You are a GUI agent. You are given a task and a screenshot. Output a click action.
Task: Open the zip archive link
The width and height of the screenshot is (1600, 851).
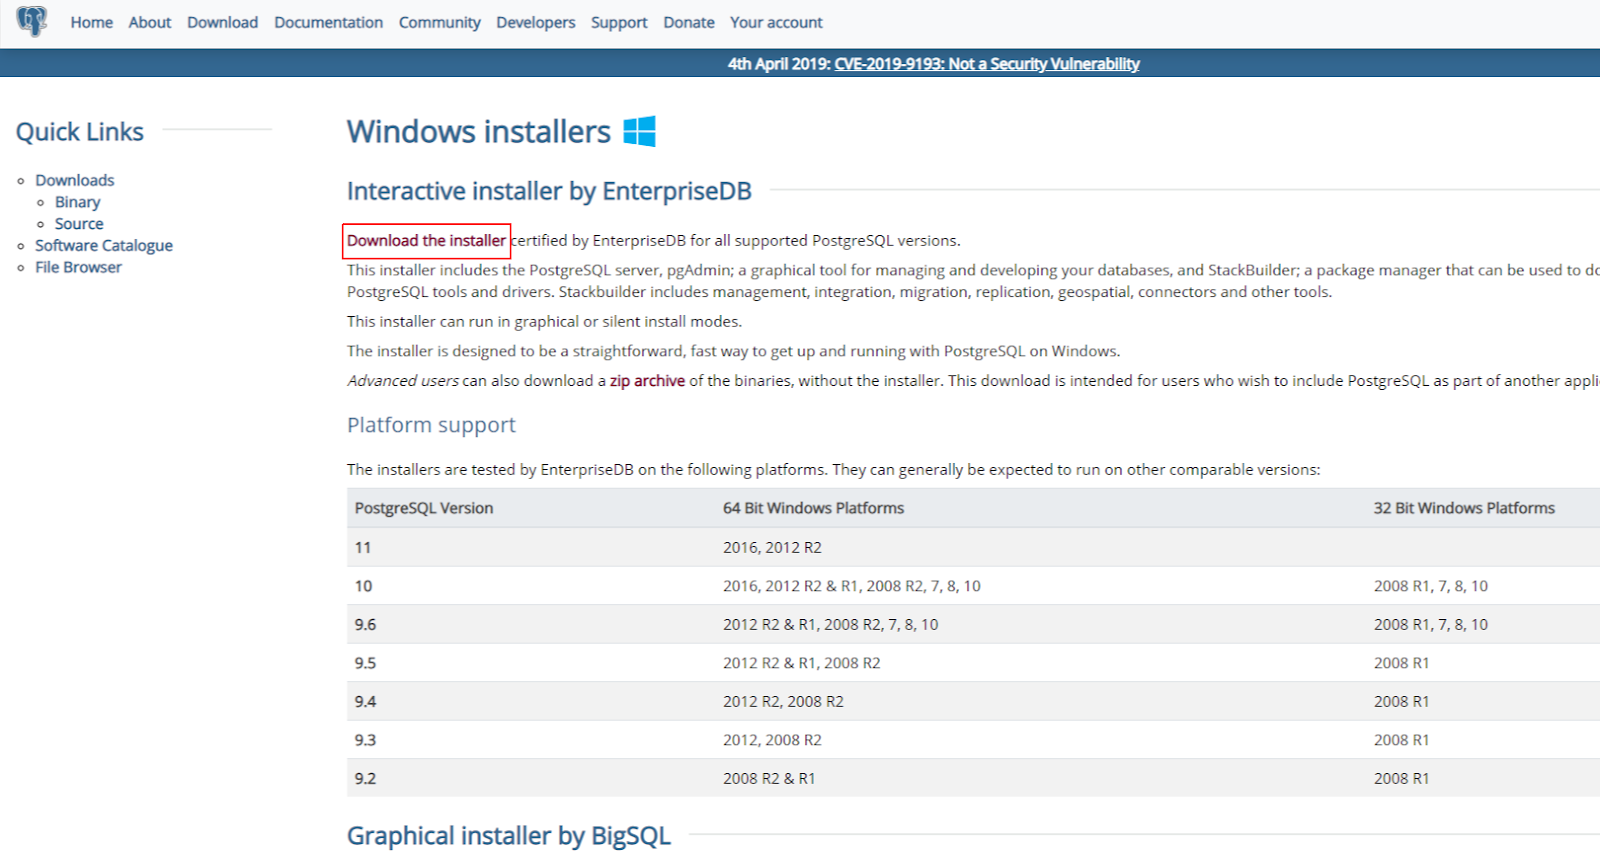point(647,381)
